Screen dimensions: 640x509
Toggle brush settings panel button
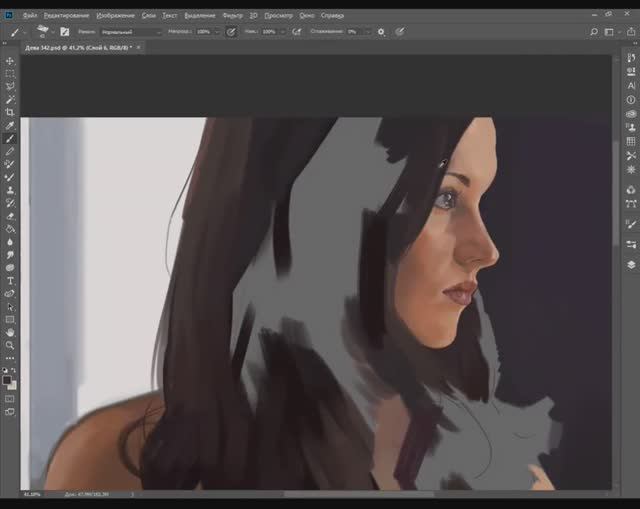point(65,32)
